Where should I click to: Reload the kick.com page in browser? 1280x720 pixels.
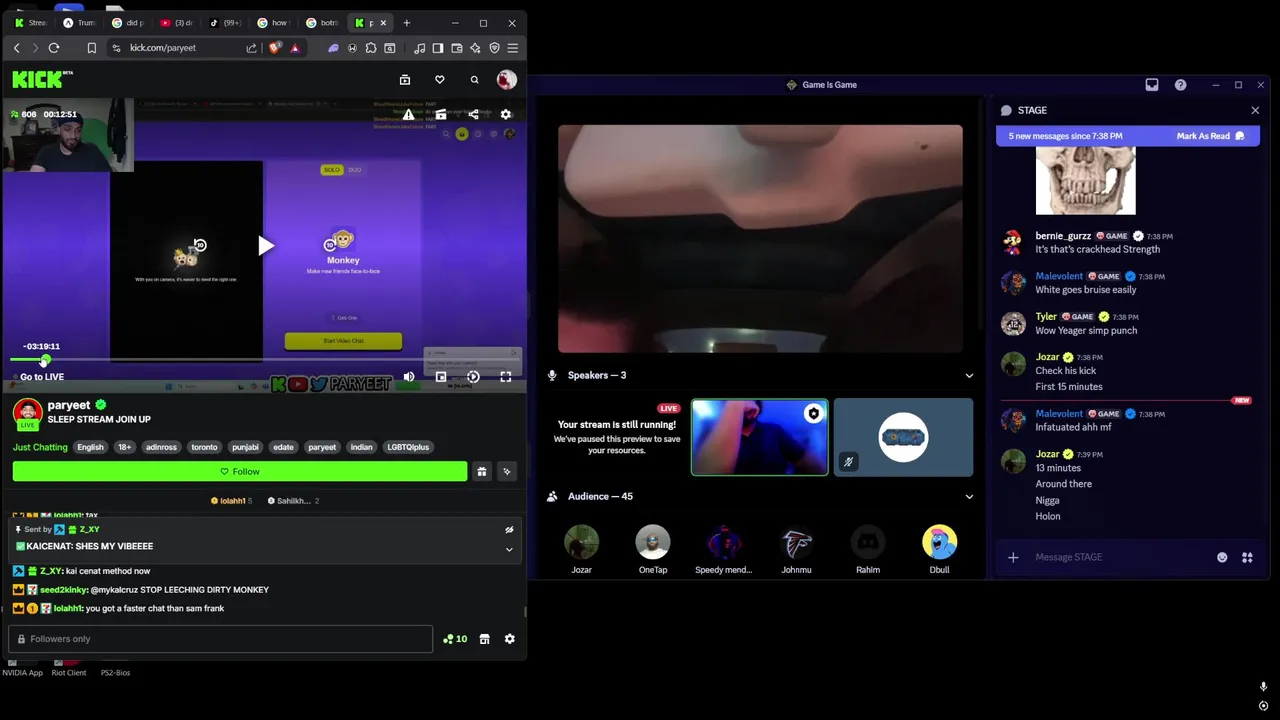pos(54,48)
